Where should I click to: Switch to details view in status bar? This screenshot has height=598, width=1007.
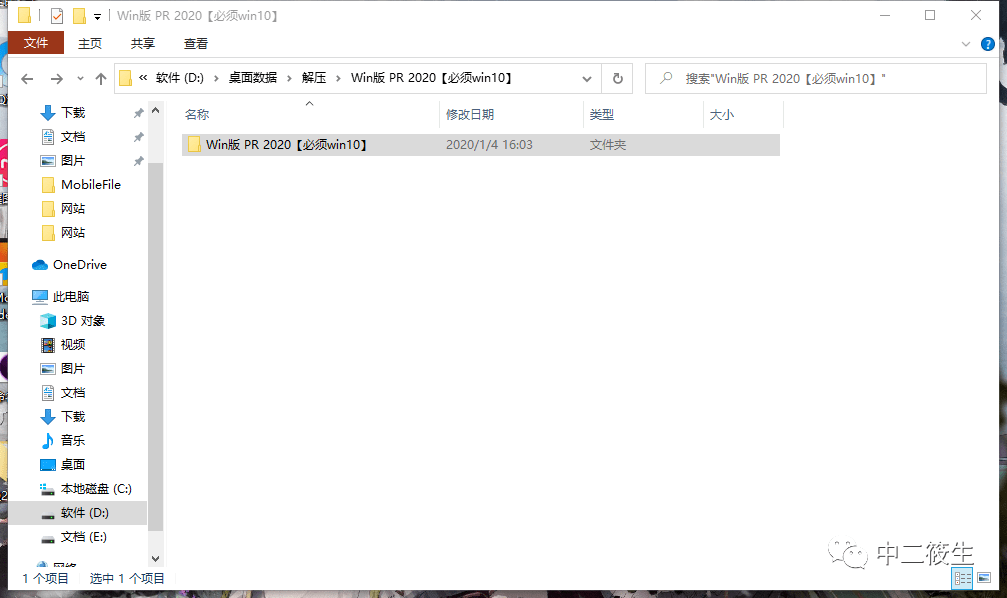point(964,578)
